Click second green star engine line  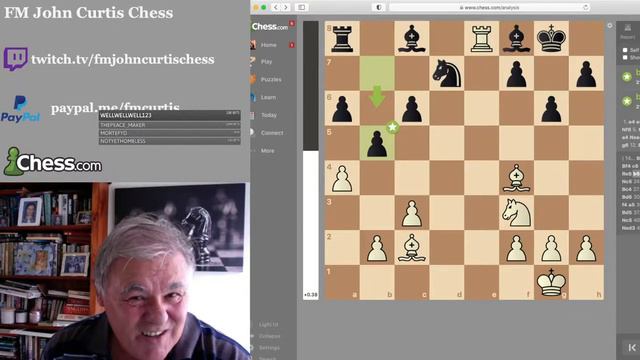pos(627,101)
